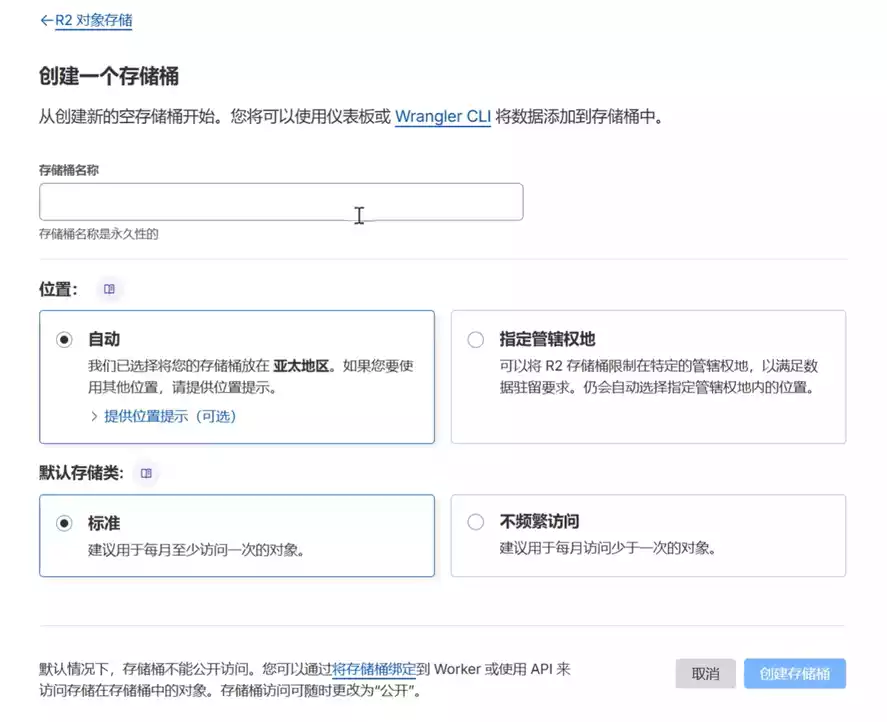Viewport: 887px width, 722px height.
Task: Go back to R2 对象存储
Action: point(93,20)
